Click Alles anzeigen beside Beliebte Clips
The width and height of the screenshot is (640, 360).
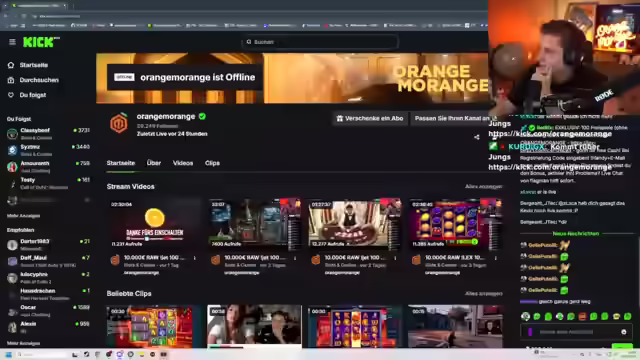(x=484, y=293)
